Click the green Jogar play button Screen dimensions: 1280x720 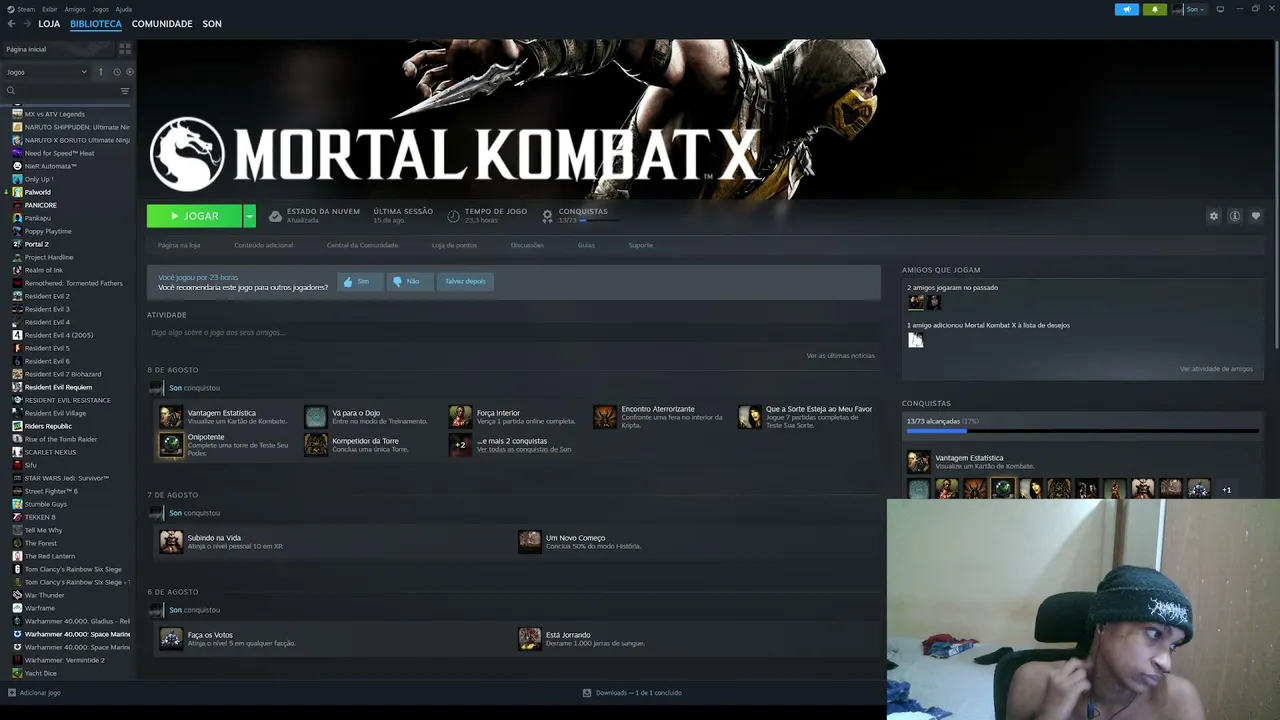click(195, 216)
